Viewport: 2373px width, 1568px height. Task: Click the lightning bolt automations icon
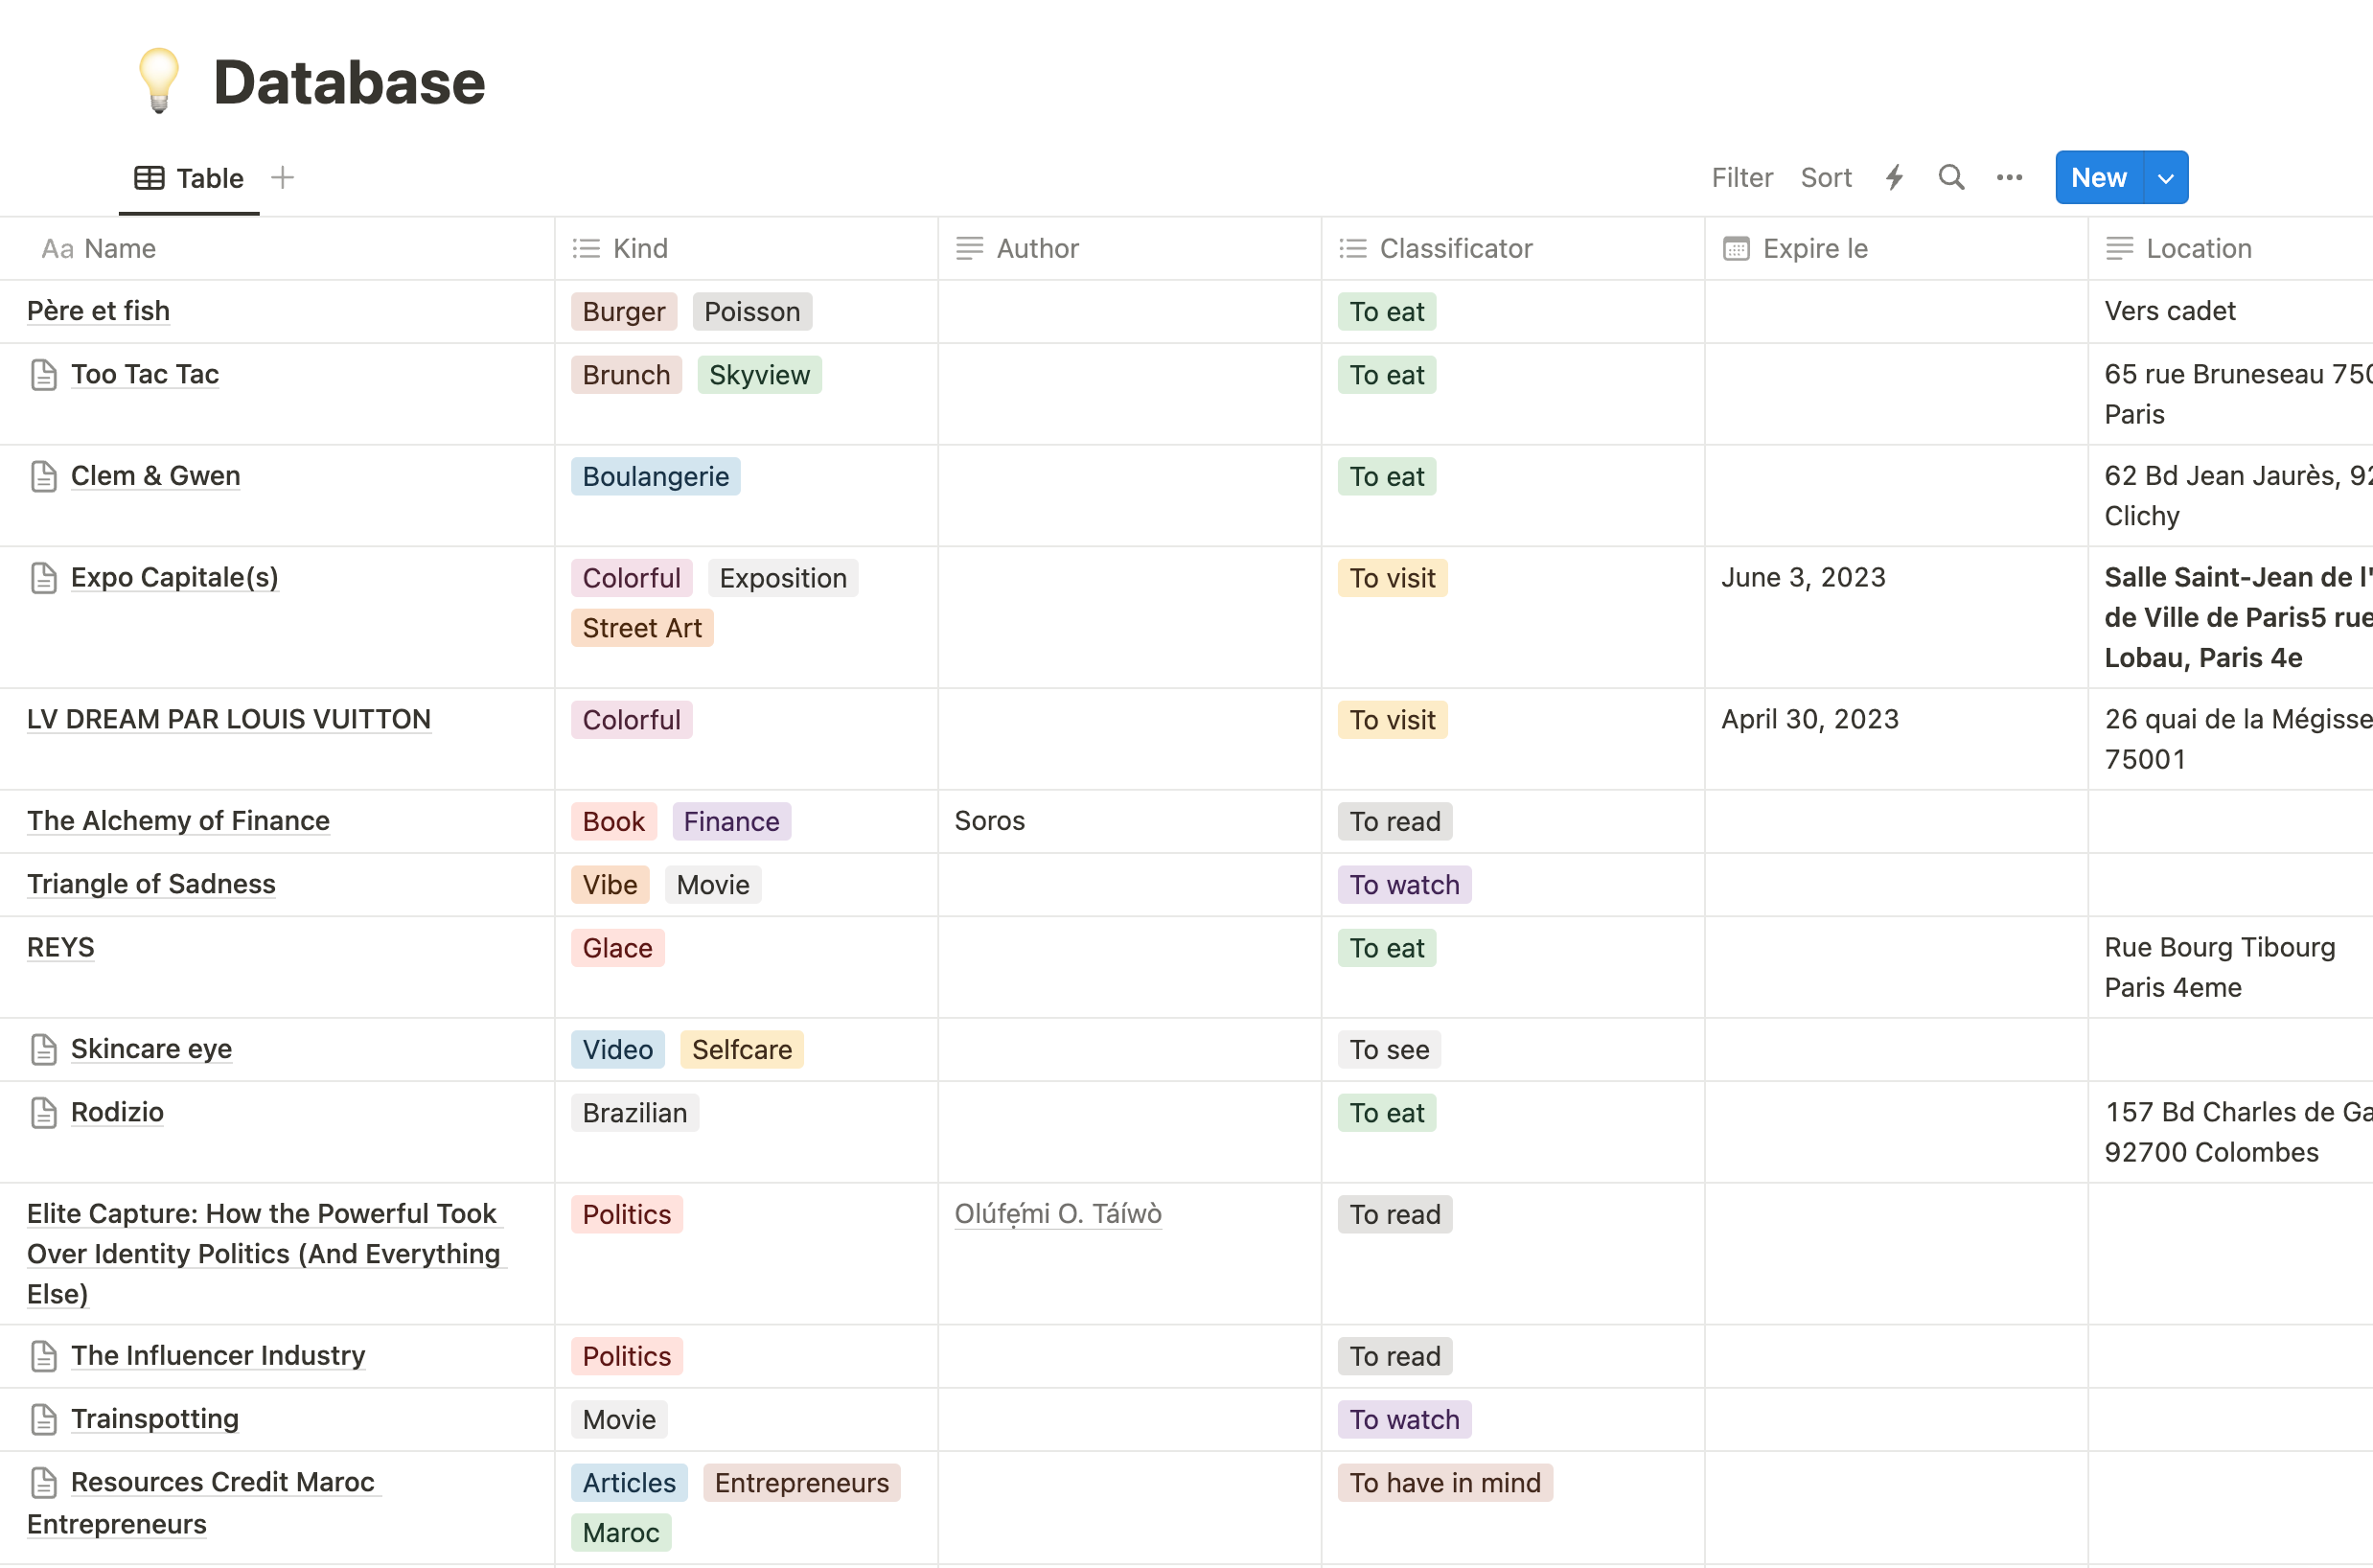coord(1894,178)
